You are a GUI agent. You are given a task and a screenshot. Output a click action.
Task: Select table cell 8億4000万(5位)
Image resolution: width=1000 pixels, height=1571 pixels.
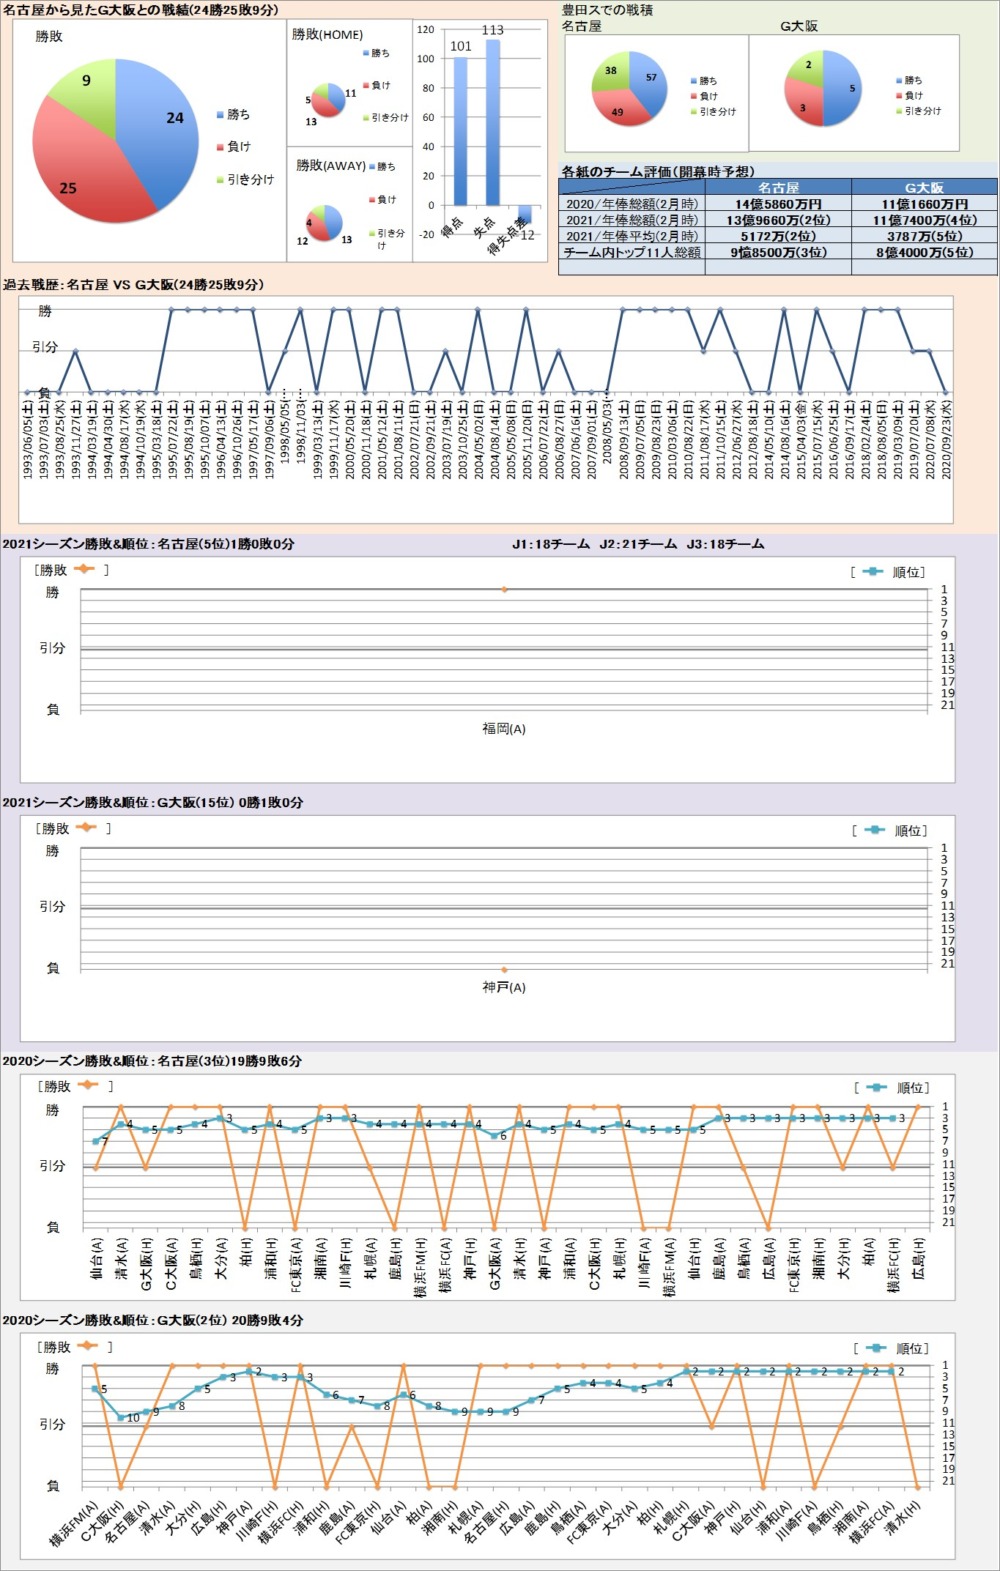(924, 252)
